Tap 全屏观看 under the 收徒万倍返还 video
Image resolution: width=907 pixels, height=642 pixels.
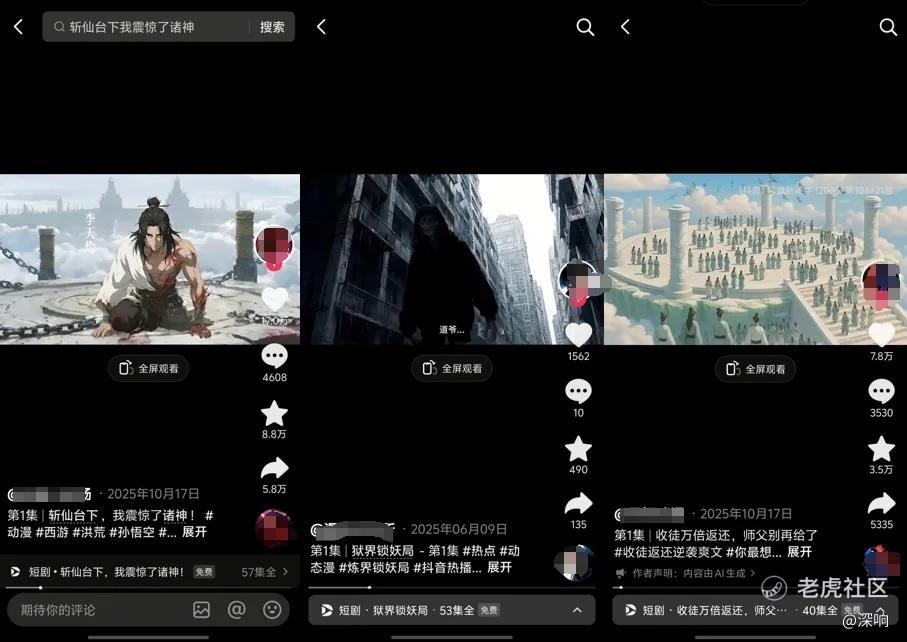coord(755,369)
